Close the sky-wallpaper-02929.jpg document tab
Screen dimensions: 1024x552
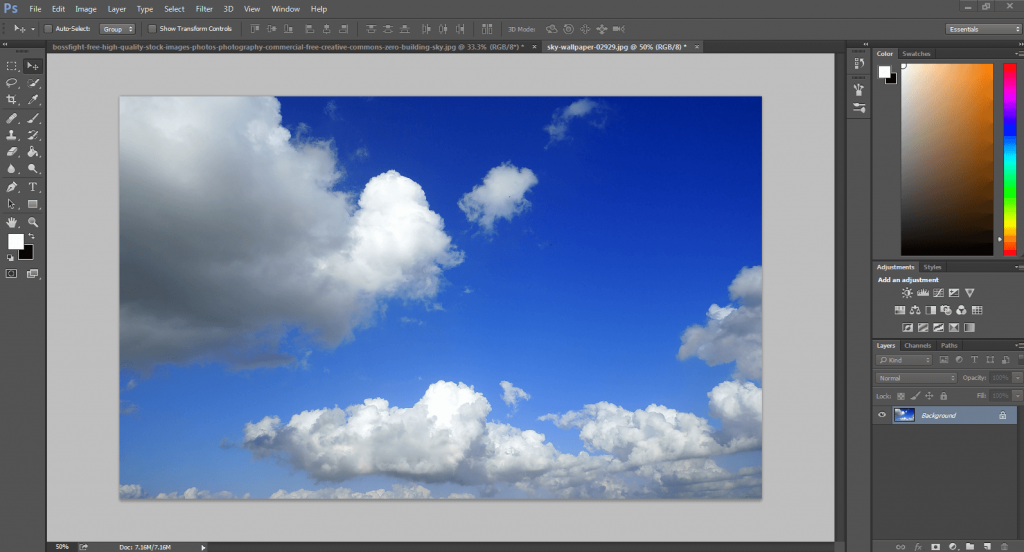[697, 47]
